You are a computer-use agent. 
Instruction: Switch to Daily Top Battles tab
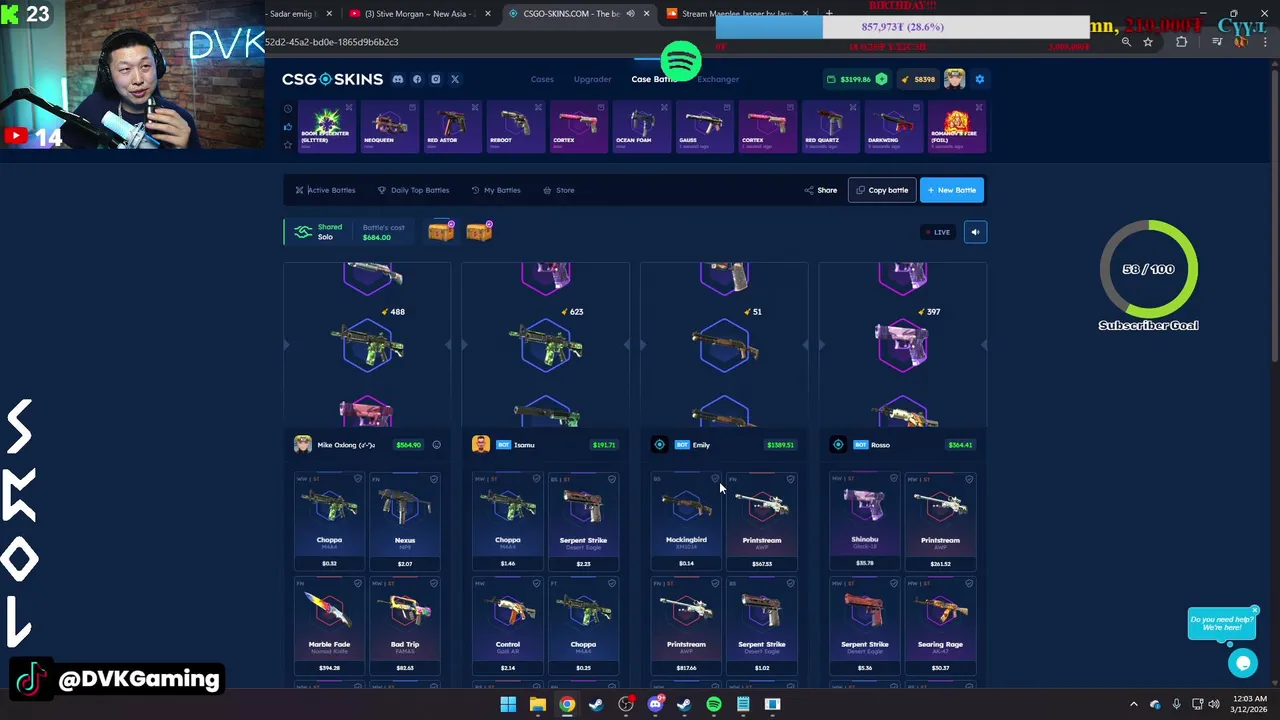pyautogui.click(x=413, y=190)
